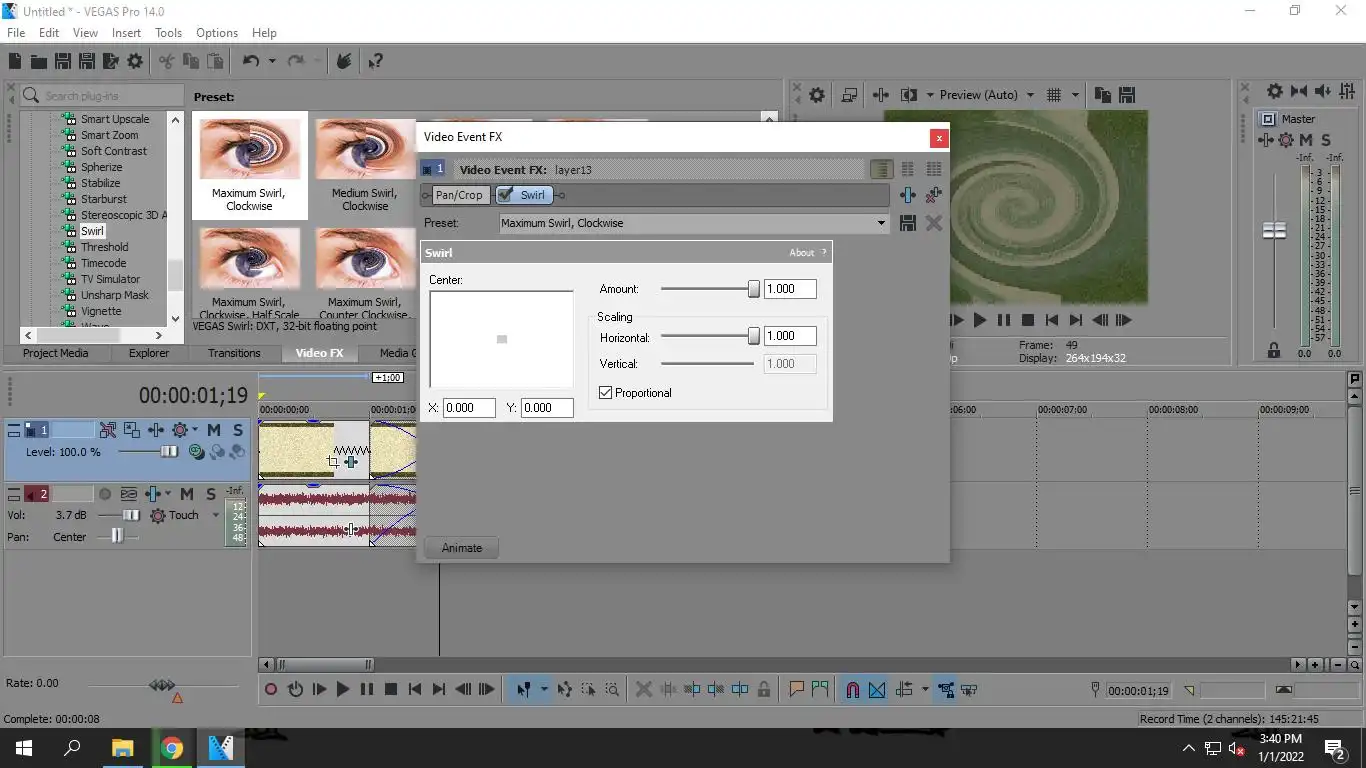Open the File menu
The height and width of the screenshot is (768, 1366).
click(x=16, y=33)
